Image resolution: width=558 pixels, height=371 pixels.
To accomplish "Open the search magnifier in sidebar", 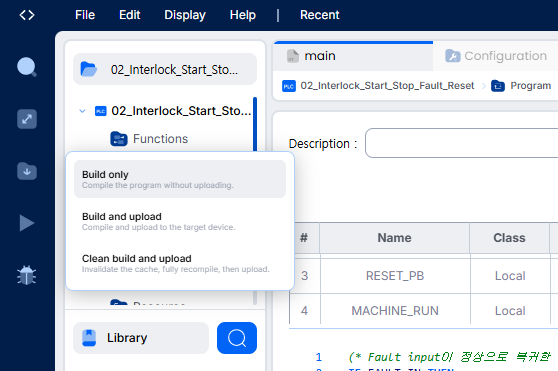I will pos(27,67).
